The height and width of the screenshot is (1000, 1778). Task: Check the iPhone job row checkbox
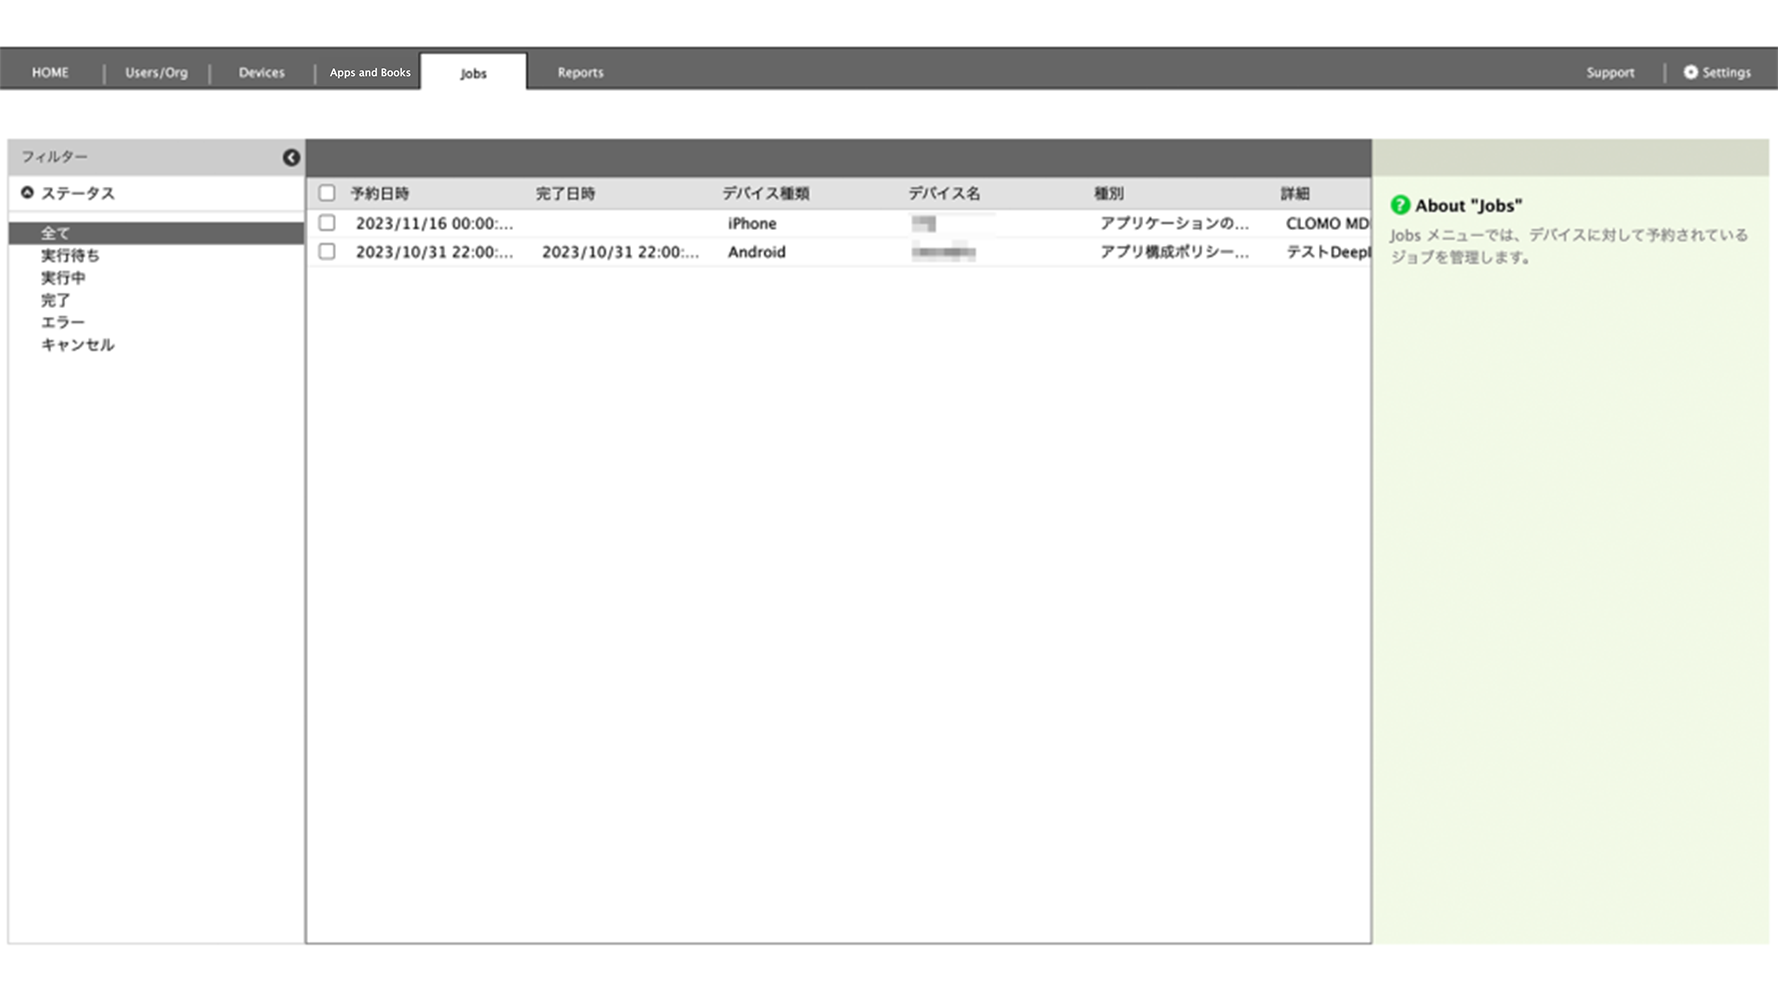click(x=327, y=223)
